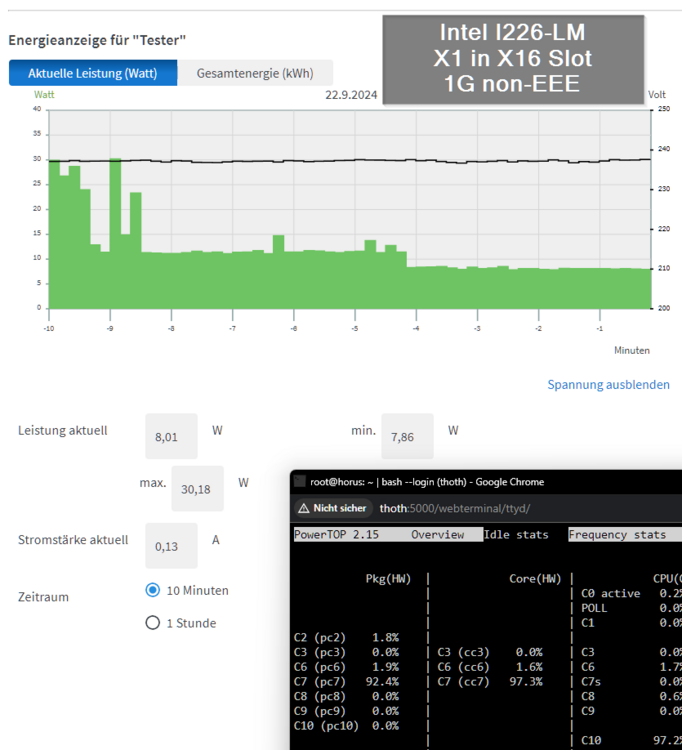This screenshot has height=750, width=682.
Task: Click the Zeitraum label
Action: point(43,597)
